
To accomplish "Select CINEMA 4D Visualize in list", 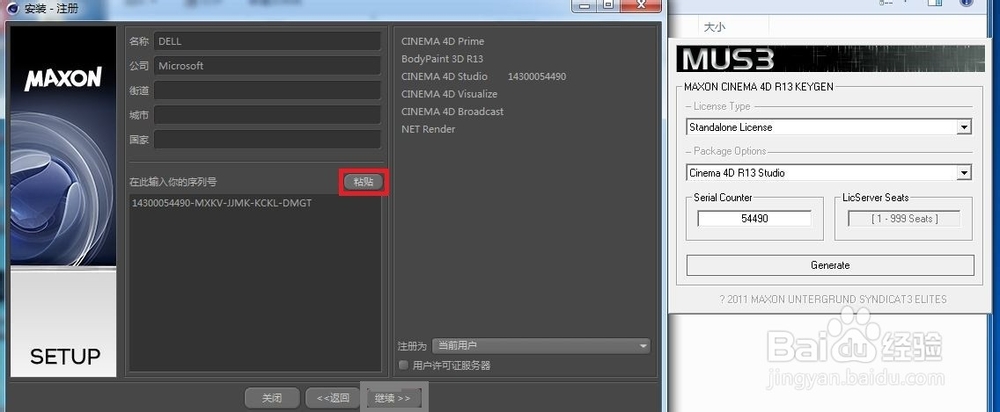I will pos(449,94).
